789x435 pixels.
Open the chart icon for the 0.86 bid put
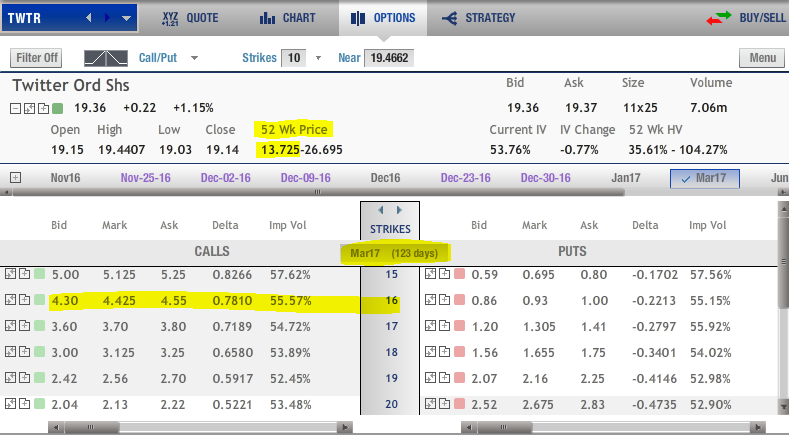[x=430, y=300]
